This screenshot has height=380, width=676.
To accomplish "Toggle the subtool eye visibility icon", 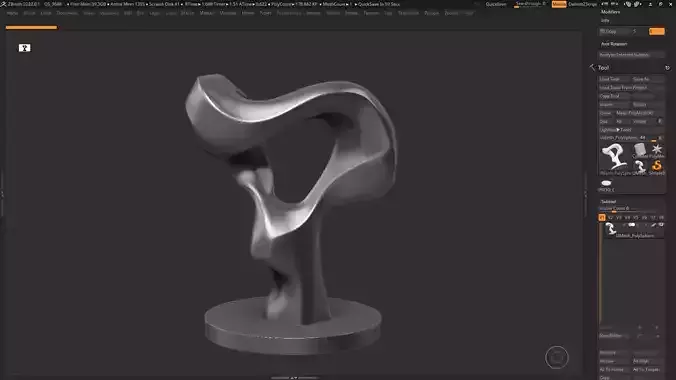I will pos(661,225).
